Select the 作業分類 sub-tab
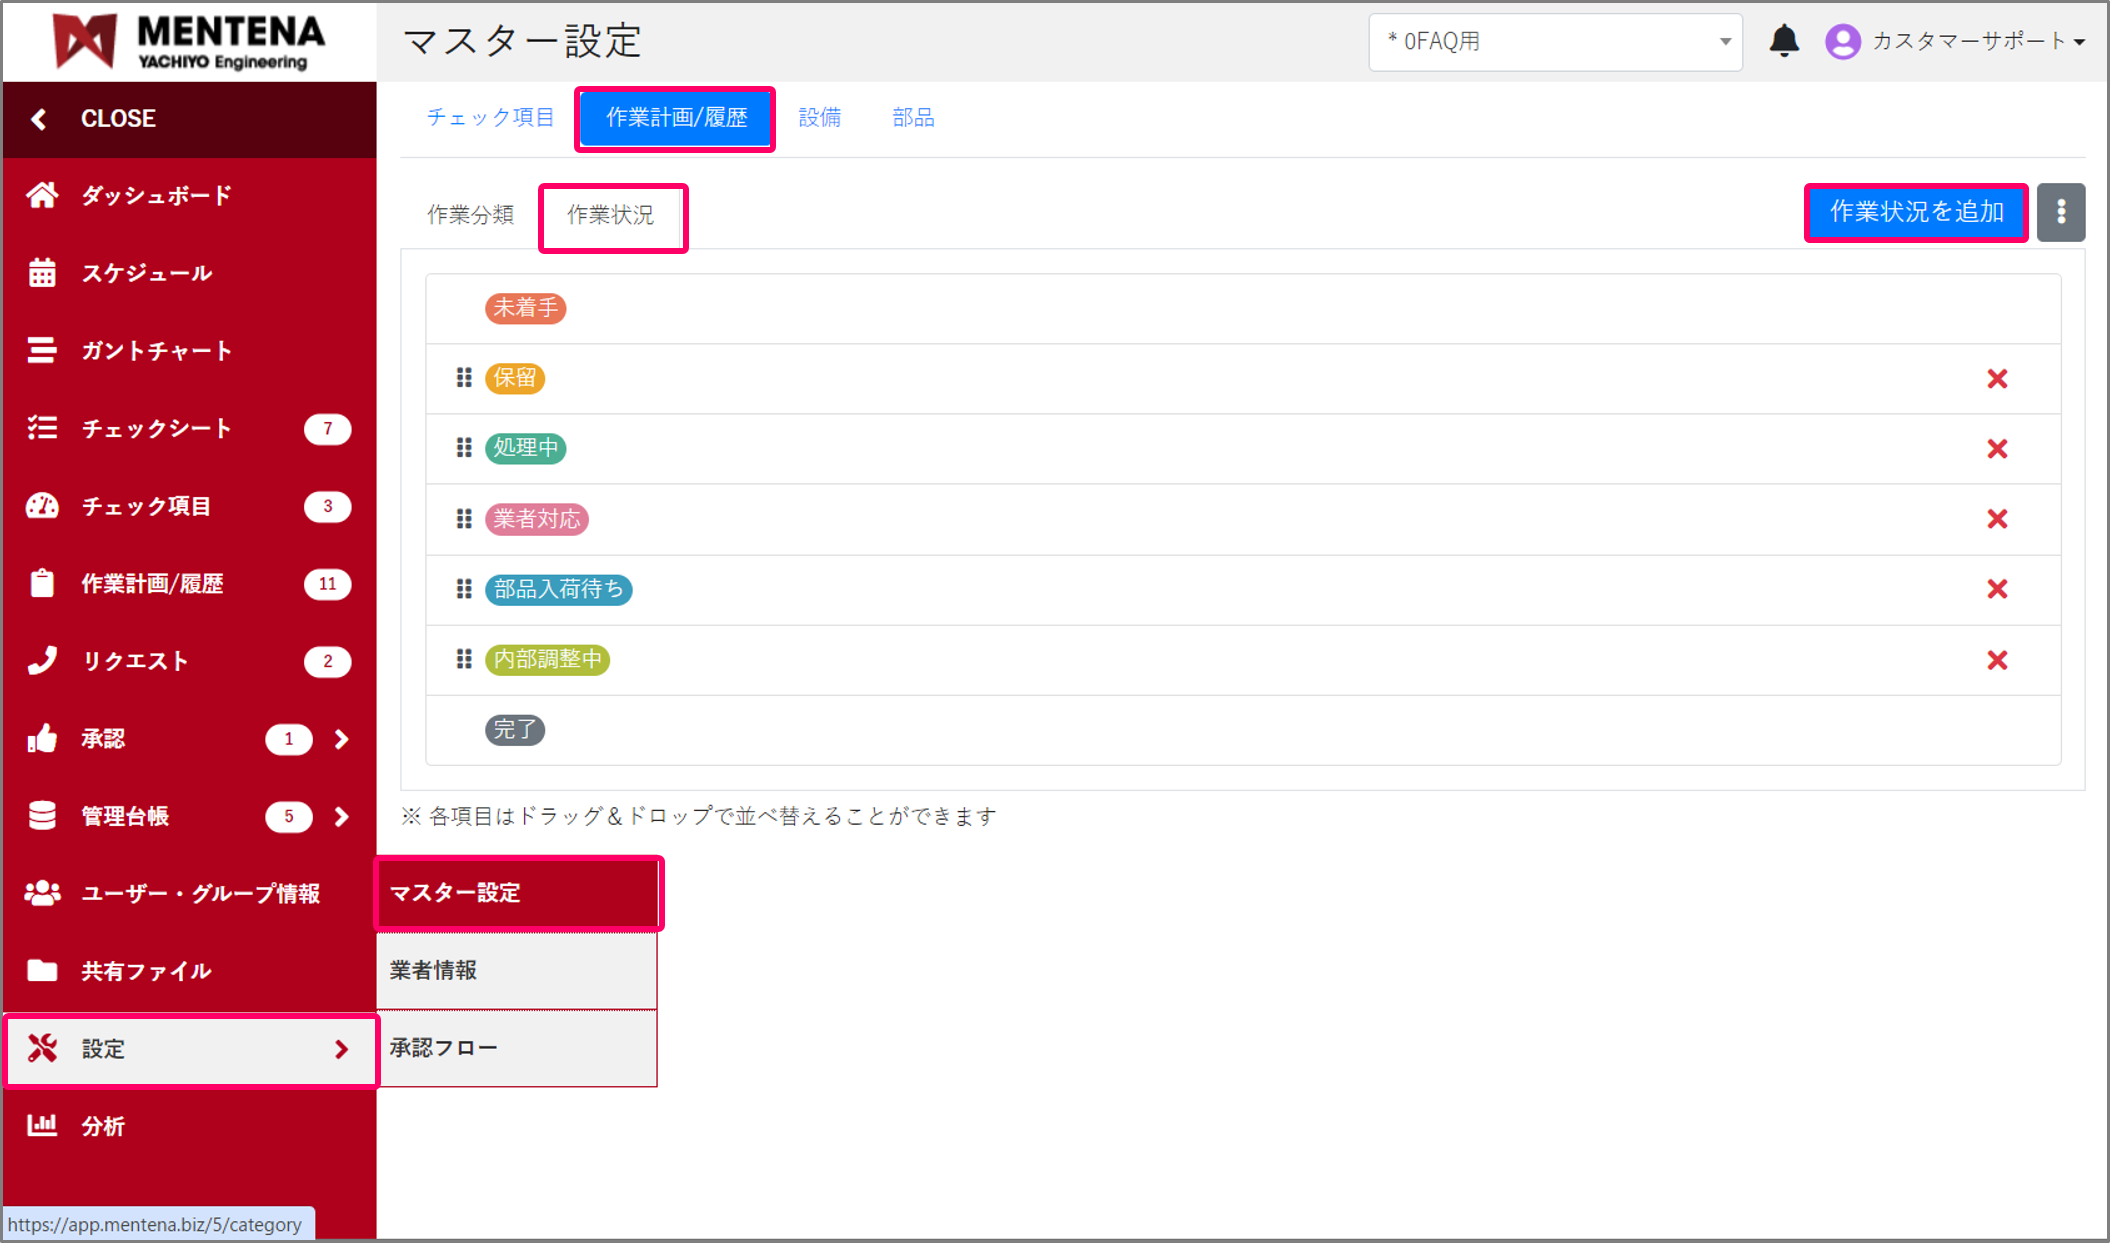The width and height of the screenshot is (2110, 1244). pyautogui.click(x=470, y=215)
